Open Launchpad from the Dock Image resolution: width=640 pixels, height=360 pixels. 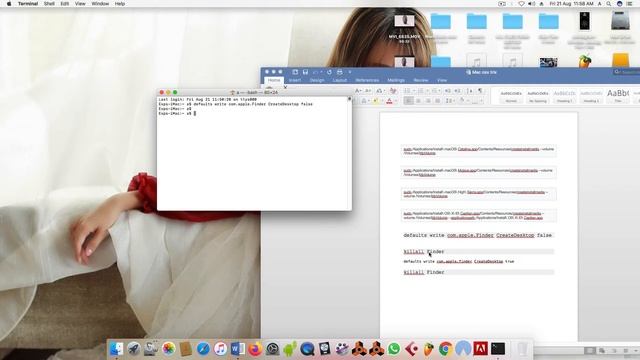134,349
